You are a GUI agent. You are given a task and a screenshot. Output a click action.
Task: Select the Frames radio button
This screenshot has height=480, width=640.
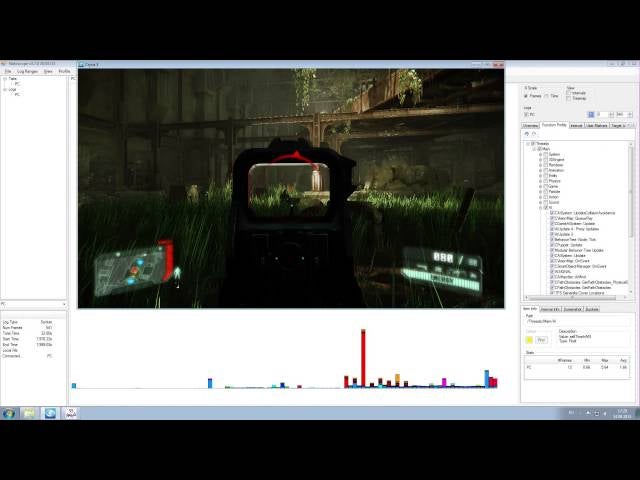[527, 96]
